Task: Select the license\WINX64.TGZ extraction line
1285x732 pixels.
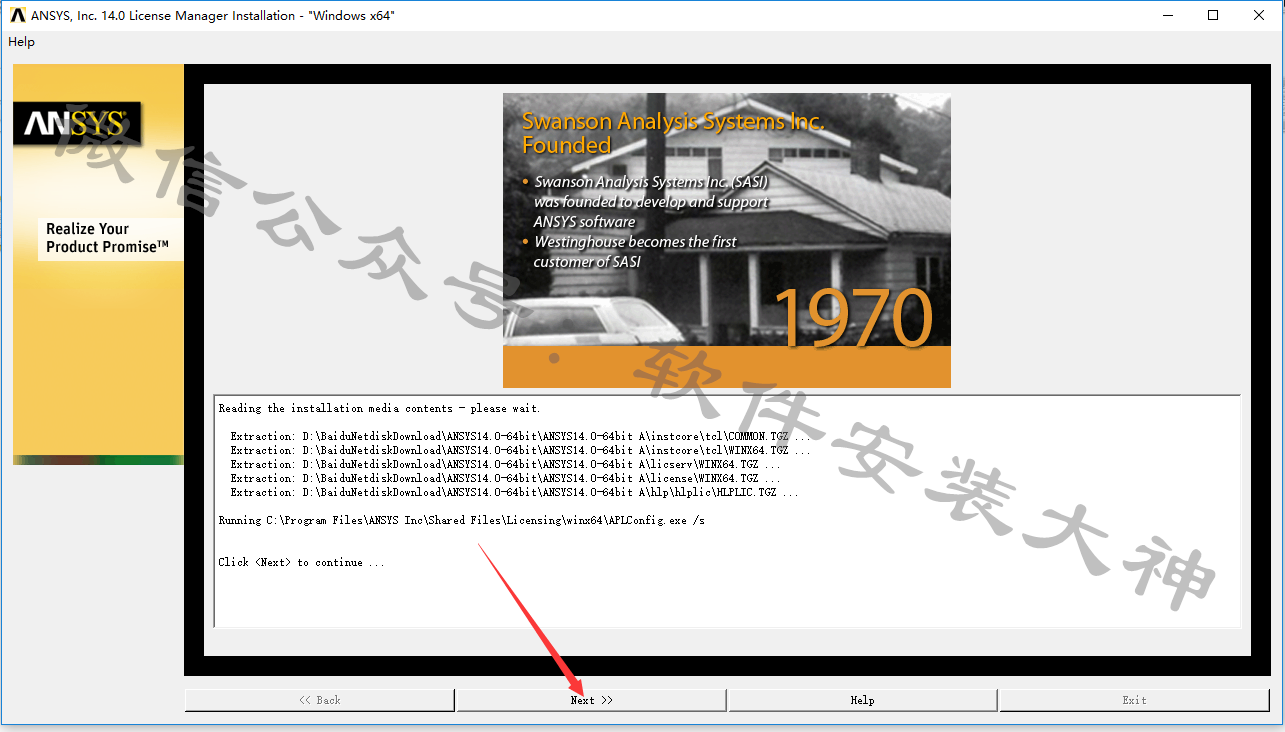Action: click(x=505, y=478)
